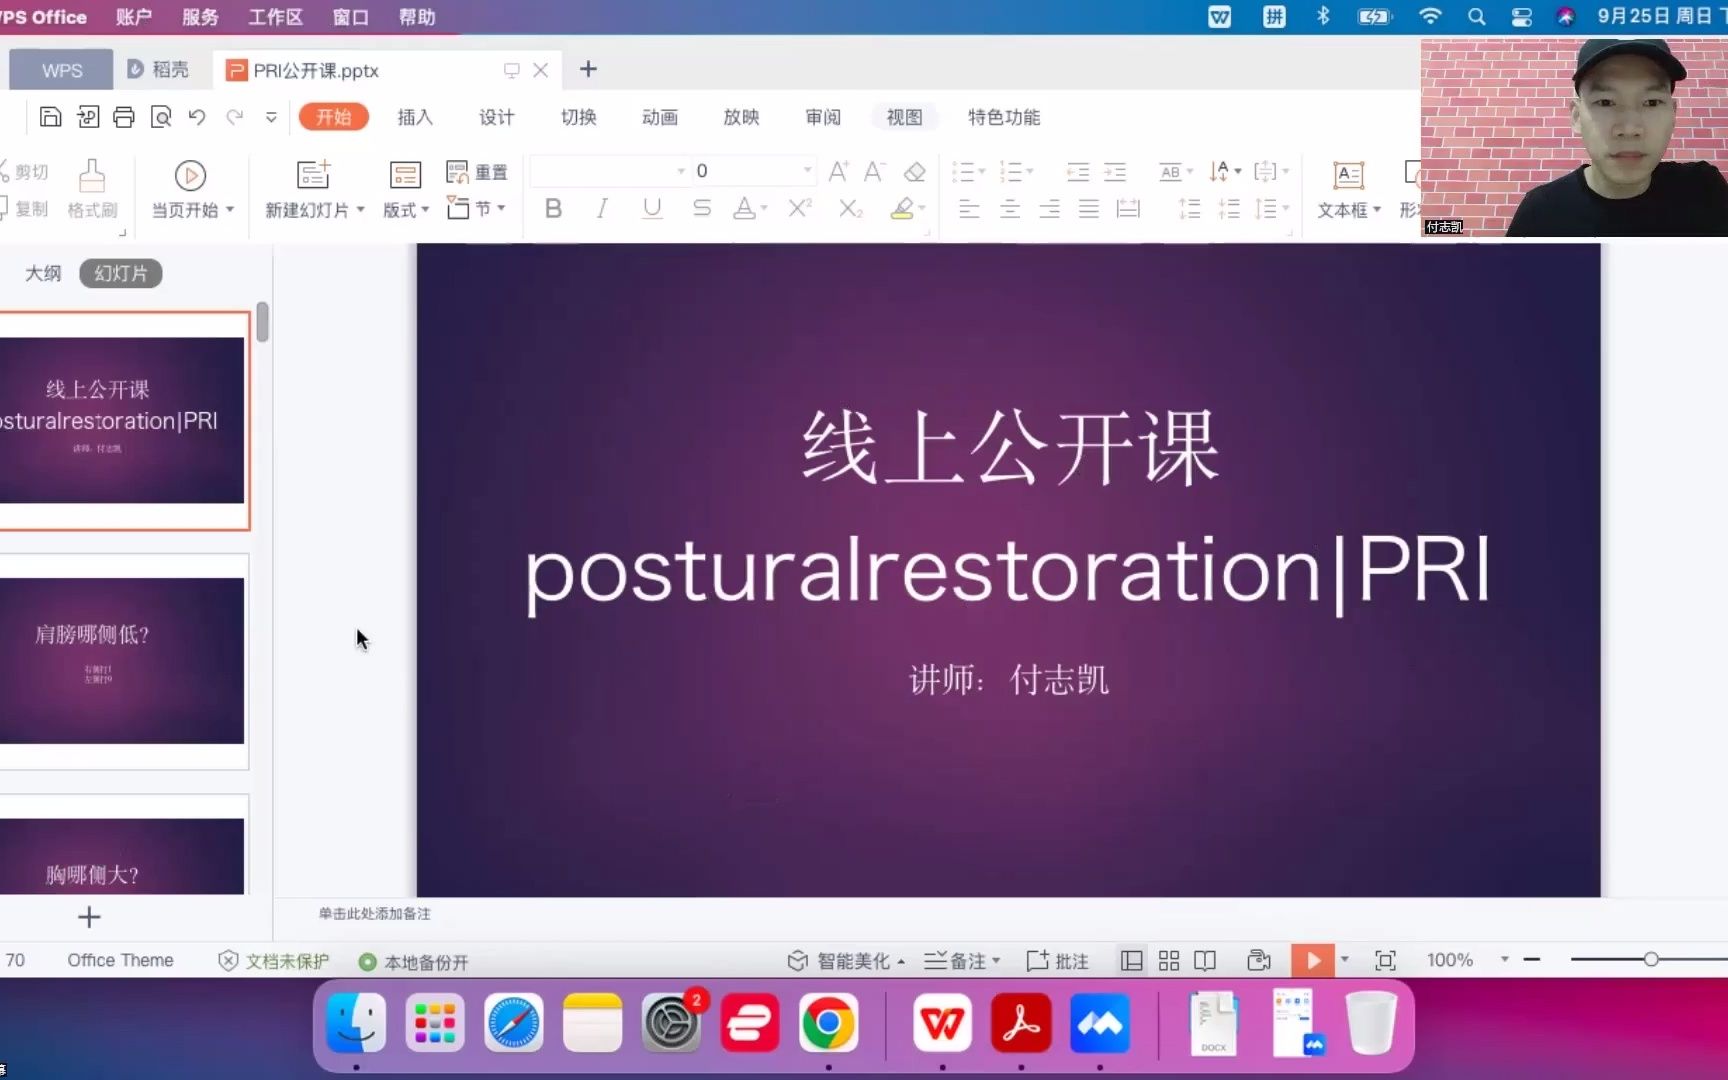Start slideshow from current page icon
The height and width of the screenshot is (1080, 1728).
tap(190, 176)
